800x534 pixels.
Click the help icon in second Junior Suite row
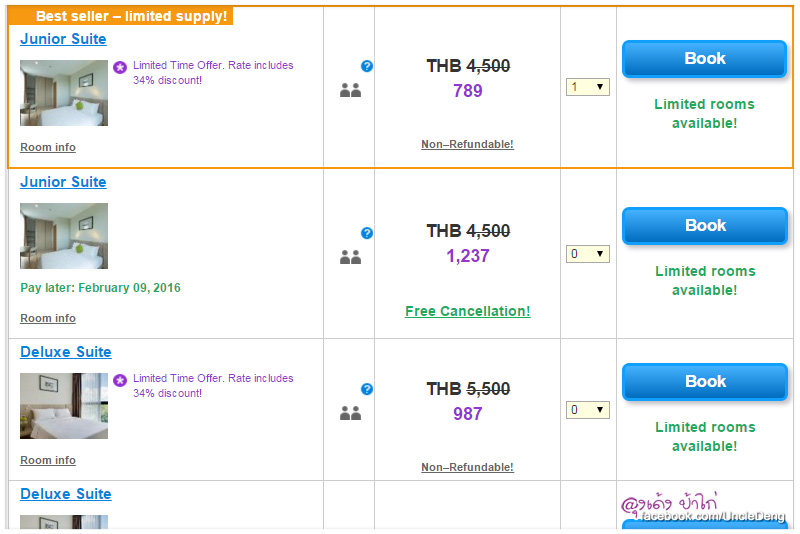367,233
